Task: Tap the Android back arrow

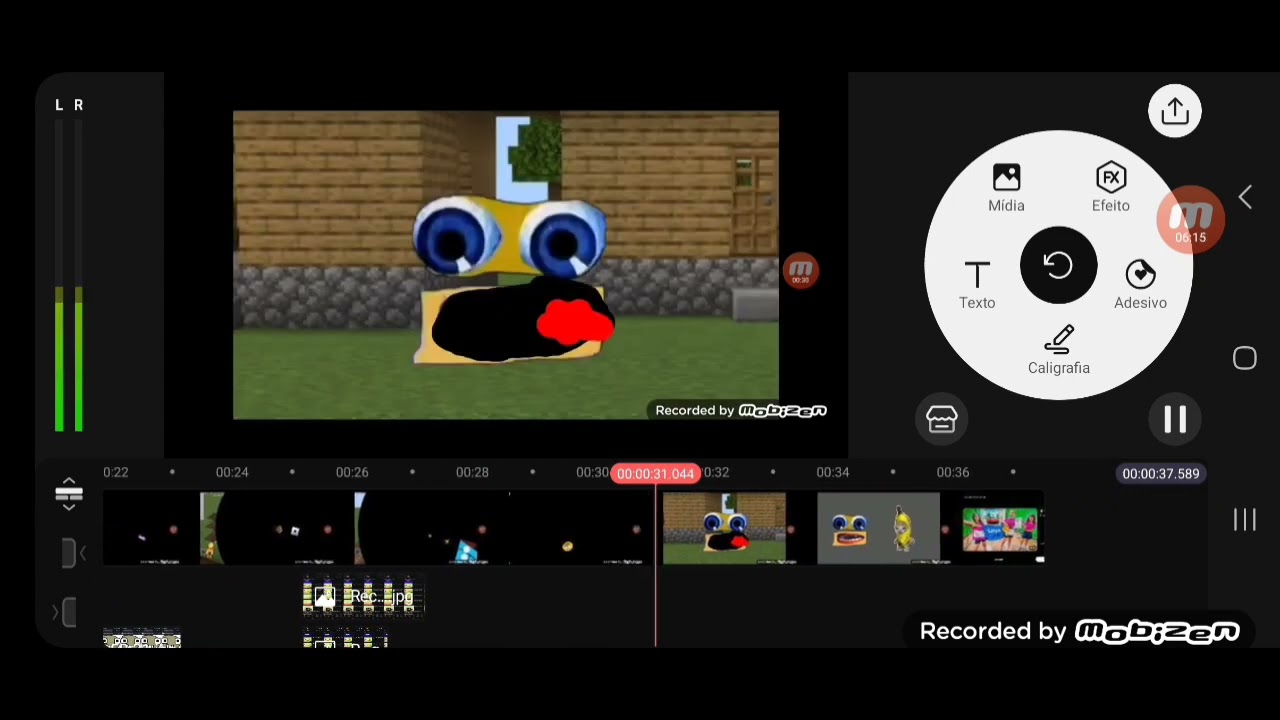Action: (1245, 197)
